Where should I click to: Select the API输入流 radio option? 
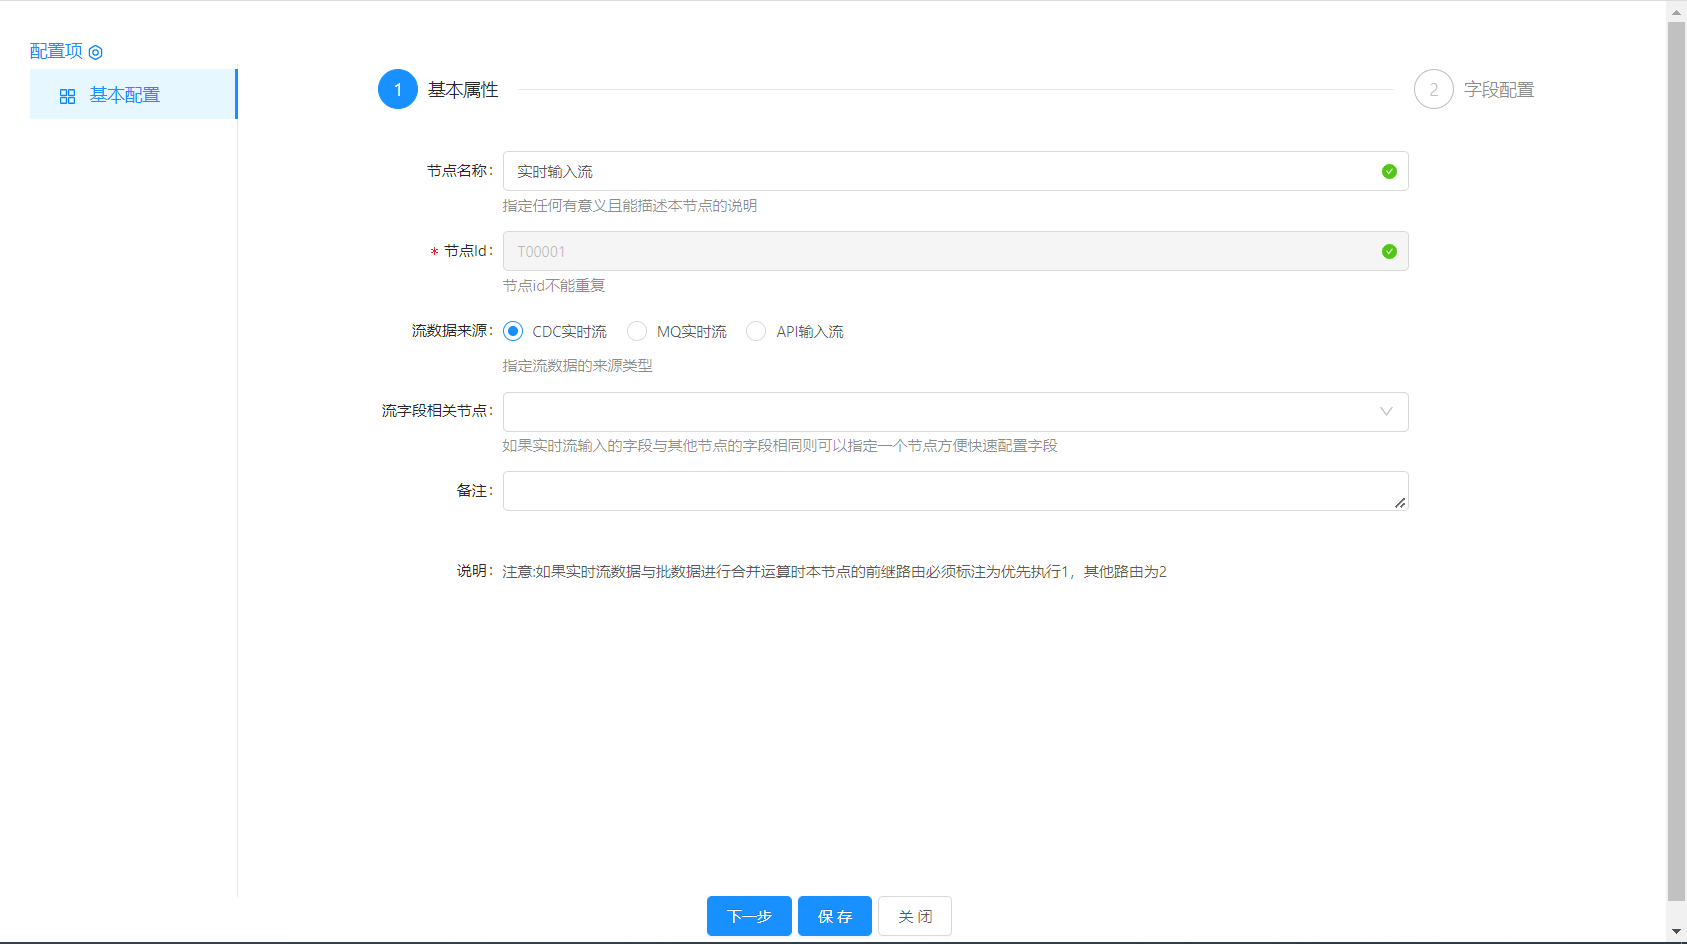[756, 331]
